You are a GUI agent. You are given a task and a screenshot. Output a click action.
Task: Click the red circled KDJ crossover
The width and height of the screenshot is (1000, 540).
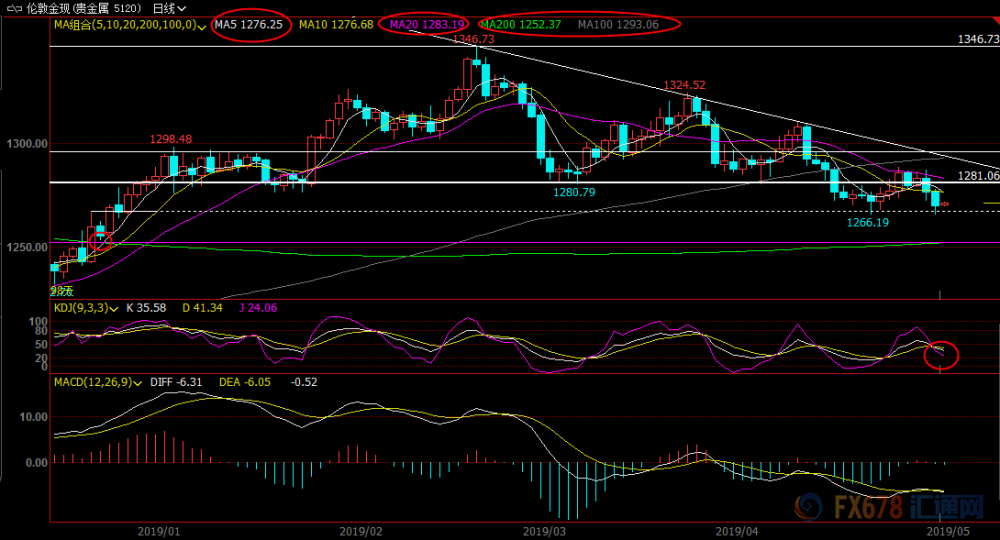[941, 355]
